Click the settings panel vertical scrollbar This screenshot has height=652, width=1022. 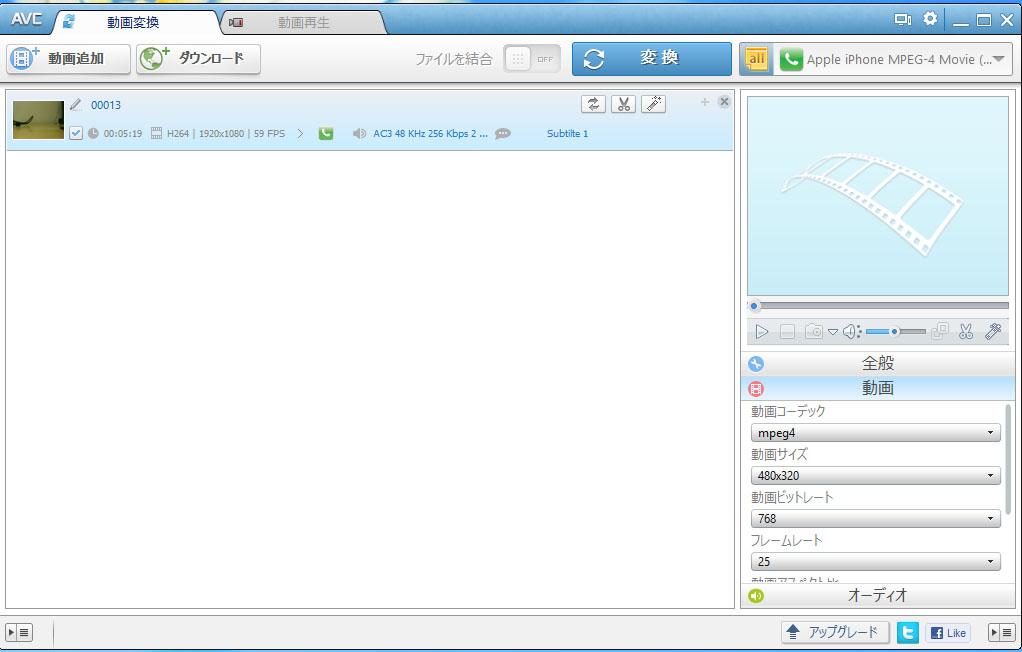(x=1009, y=458)
